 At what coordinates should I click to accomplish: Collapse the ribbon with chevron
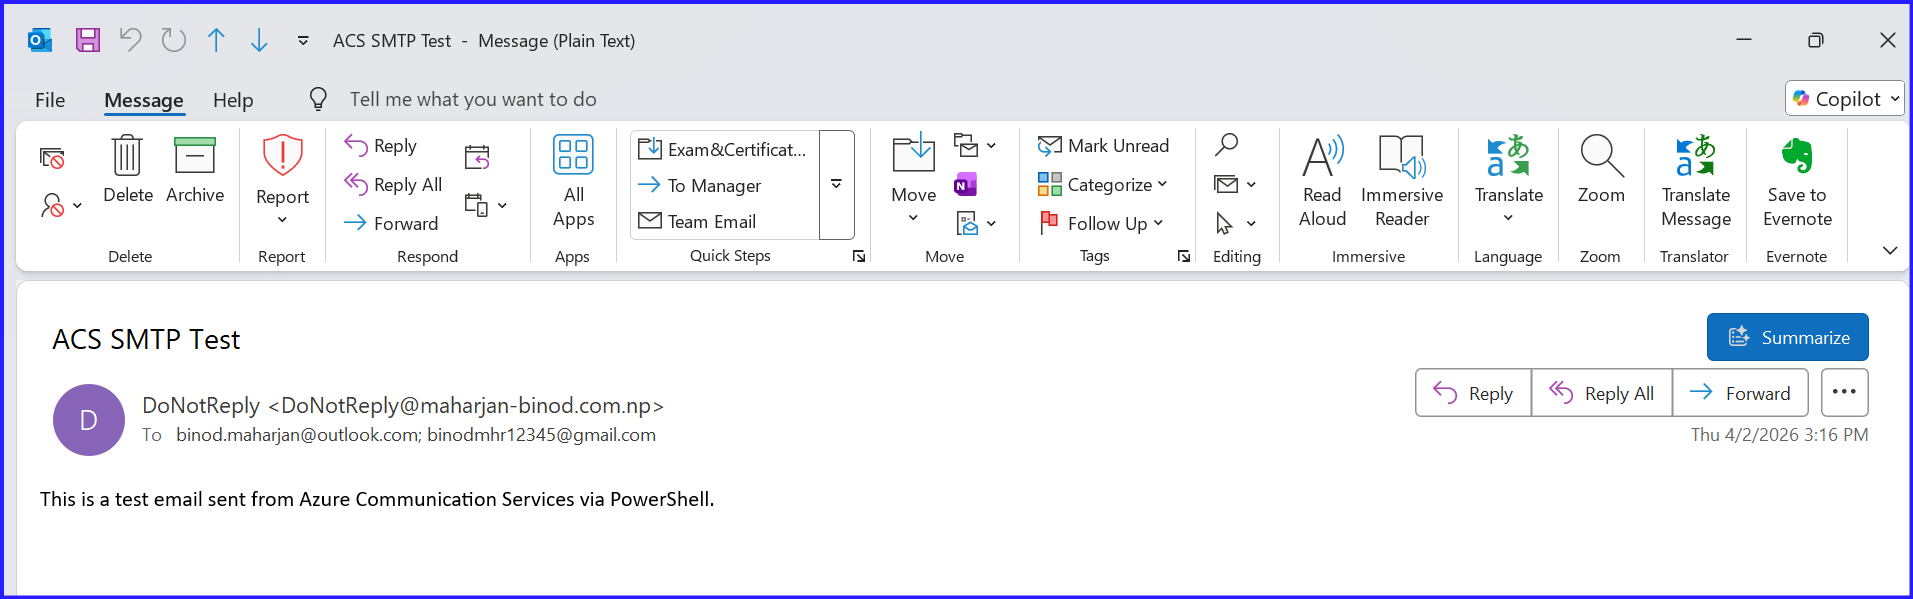click(1890, 251)
